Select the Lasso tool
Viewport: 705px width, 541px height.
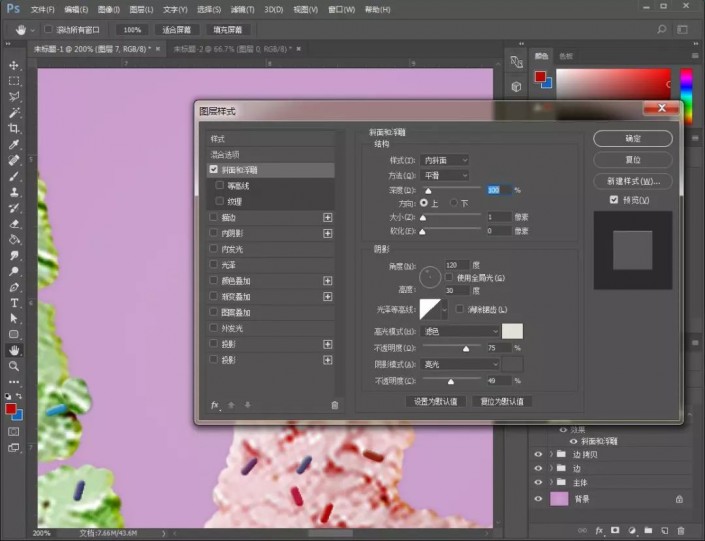(x=14, y=97)
